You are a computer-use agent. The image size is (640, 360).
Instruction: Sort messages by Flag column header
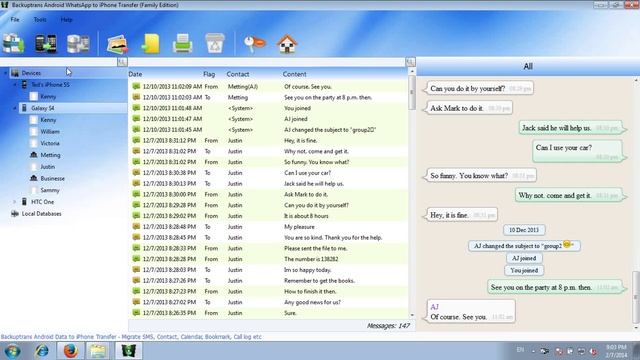[209, 74]
